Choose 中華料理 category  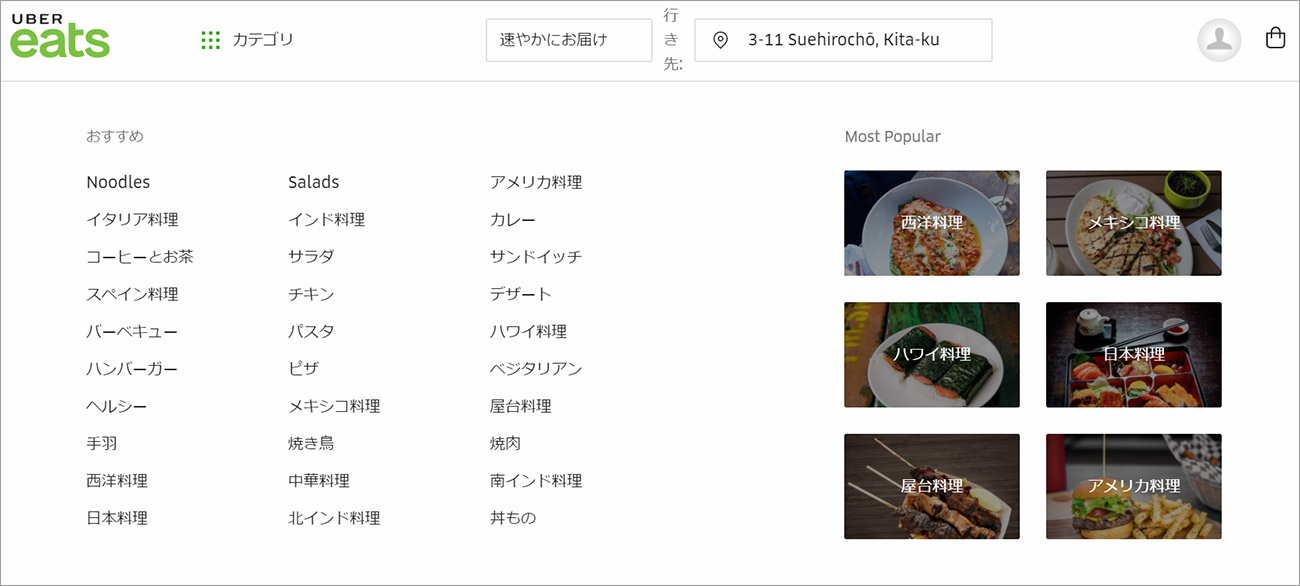pos(319,481)
